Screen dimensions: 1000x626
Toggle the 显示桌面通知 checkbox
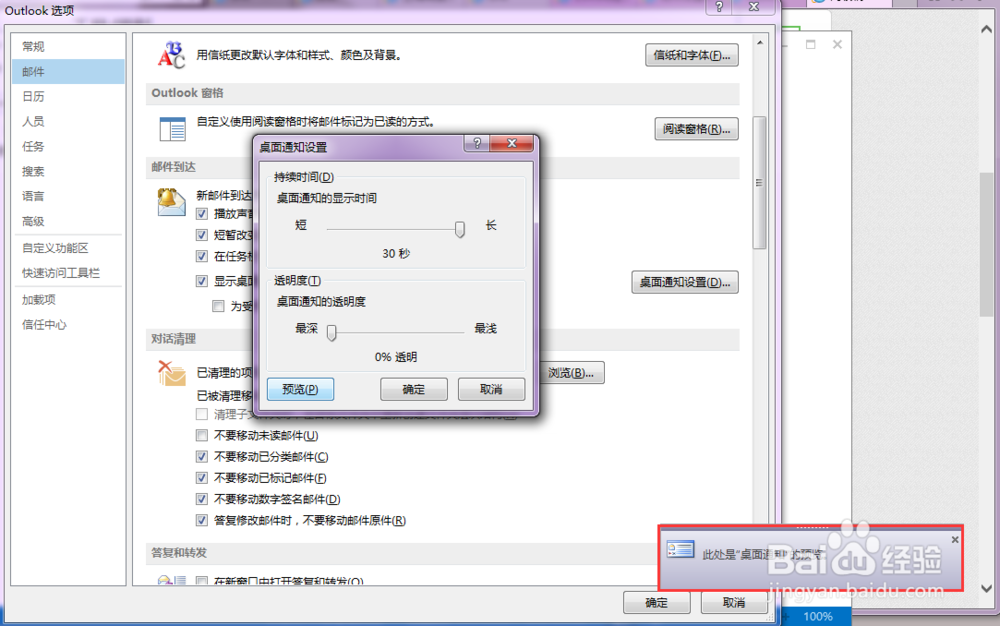point(202,281)
